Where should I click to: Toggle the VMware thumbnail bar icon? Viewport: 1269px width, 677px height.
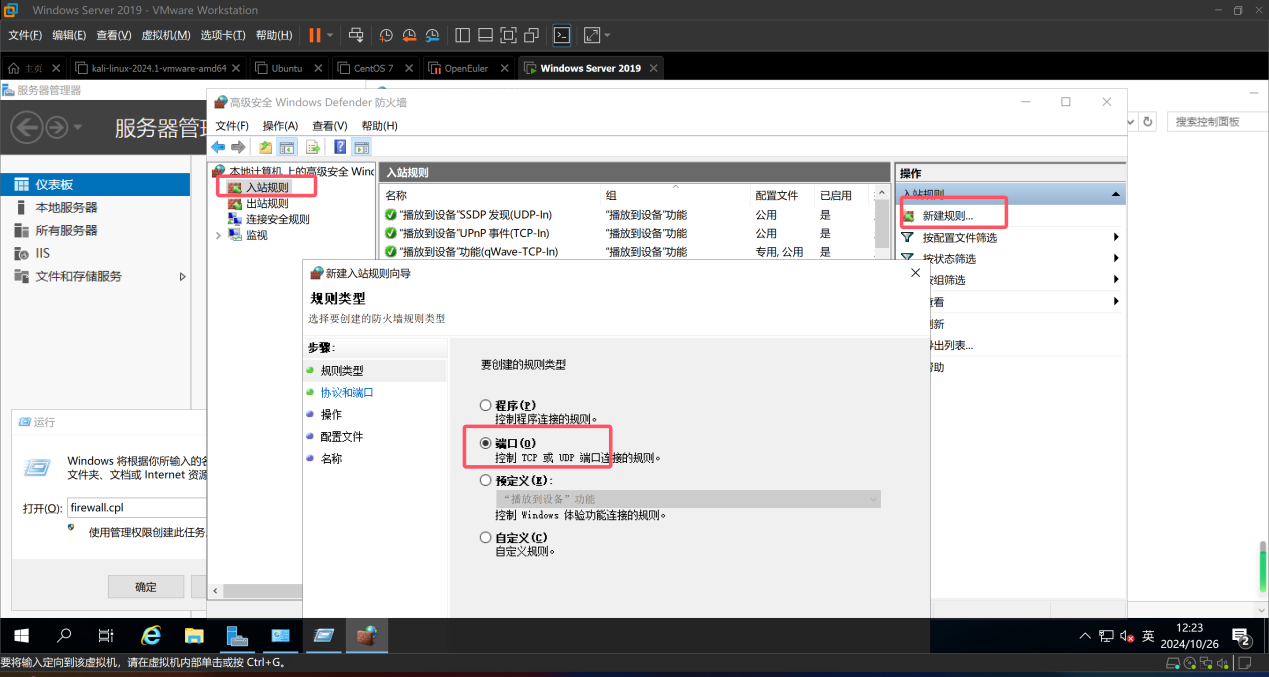485,35
